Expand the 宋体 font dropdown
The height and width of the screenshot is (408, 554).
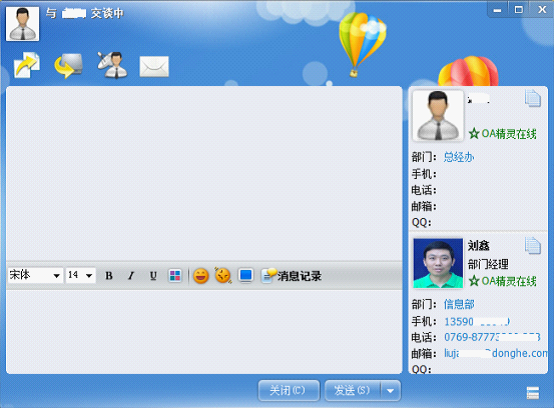coord(56,276)
